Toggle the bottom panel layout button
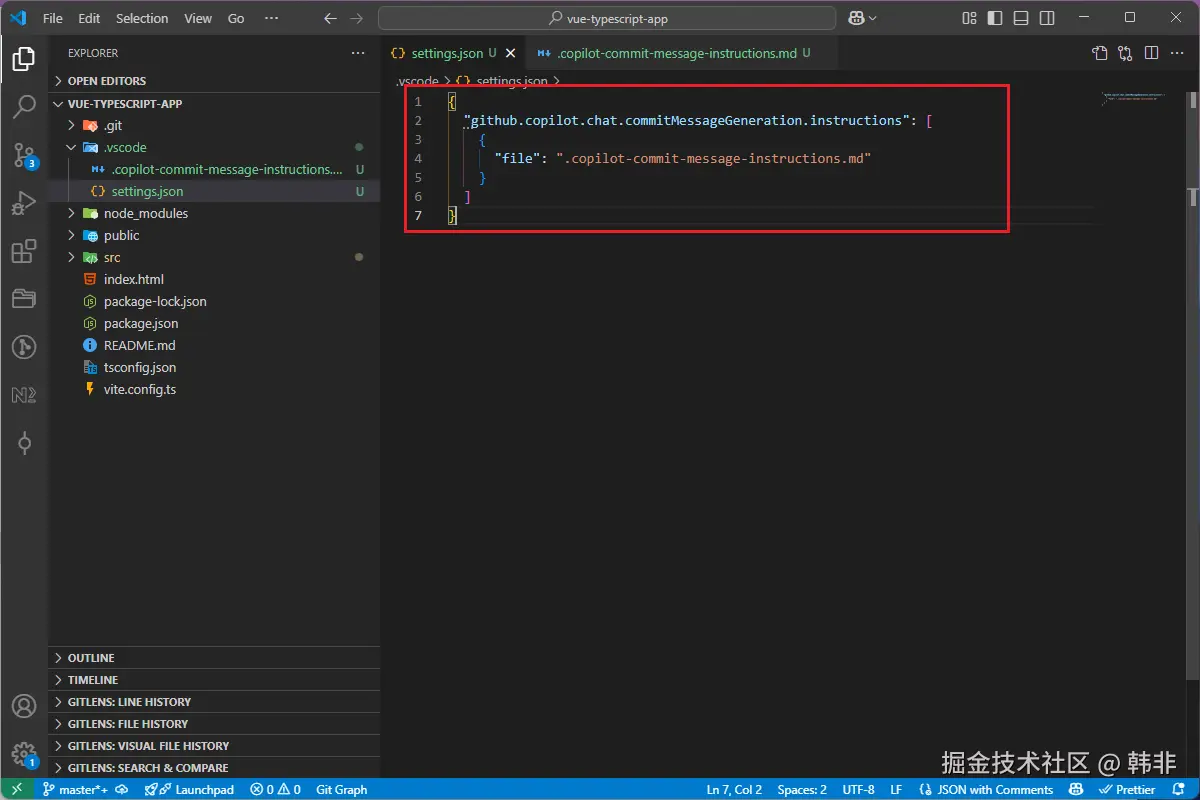This screenshot has height=800, width=1200. coord(1021,18)
